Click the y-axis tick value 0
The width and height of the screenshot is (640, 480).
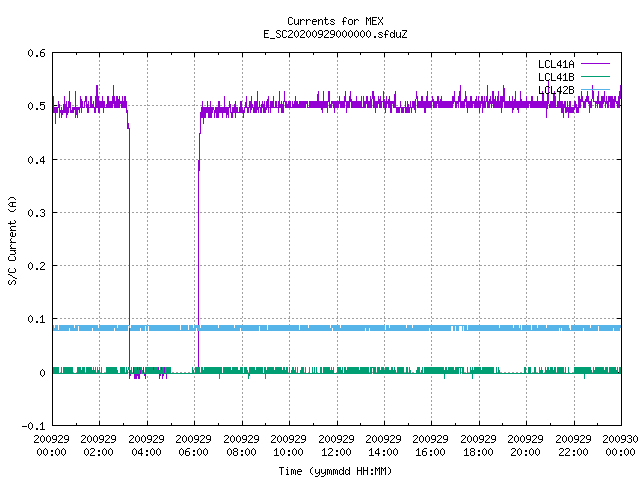pos(42,373)
